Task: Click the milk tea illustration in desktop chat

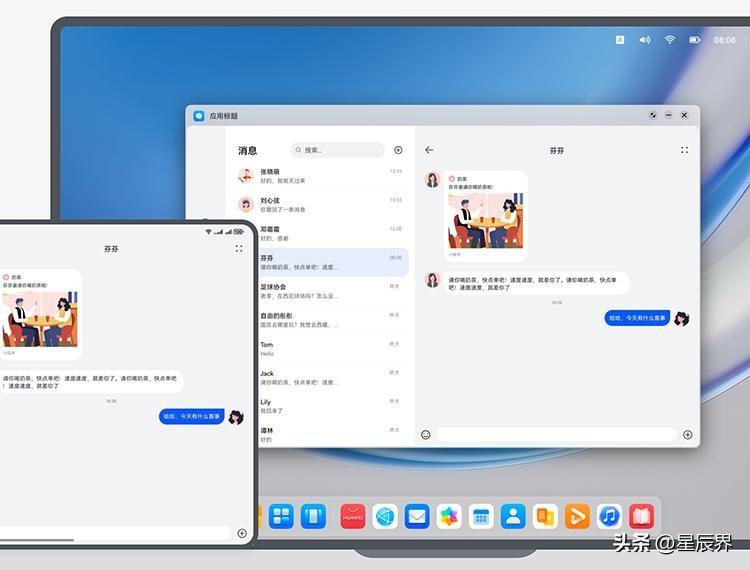Action: pyautogui.click(x=485, y=221)
